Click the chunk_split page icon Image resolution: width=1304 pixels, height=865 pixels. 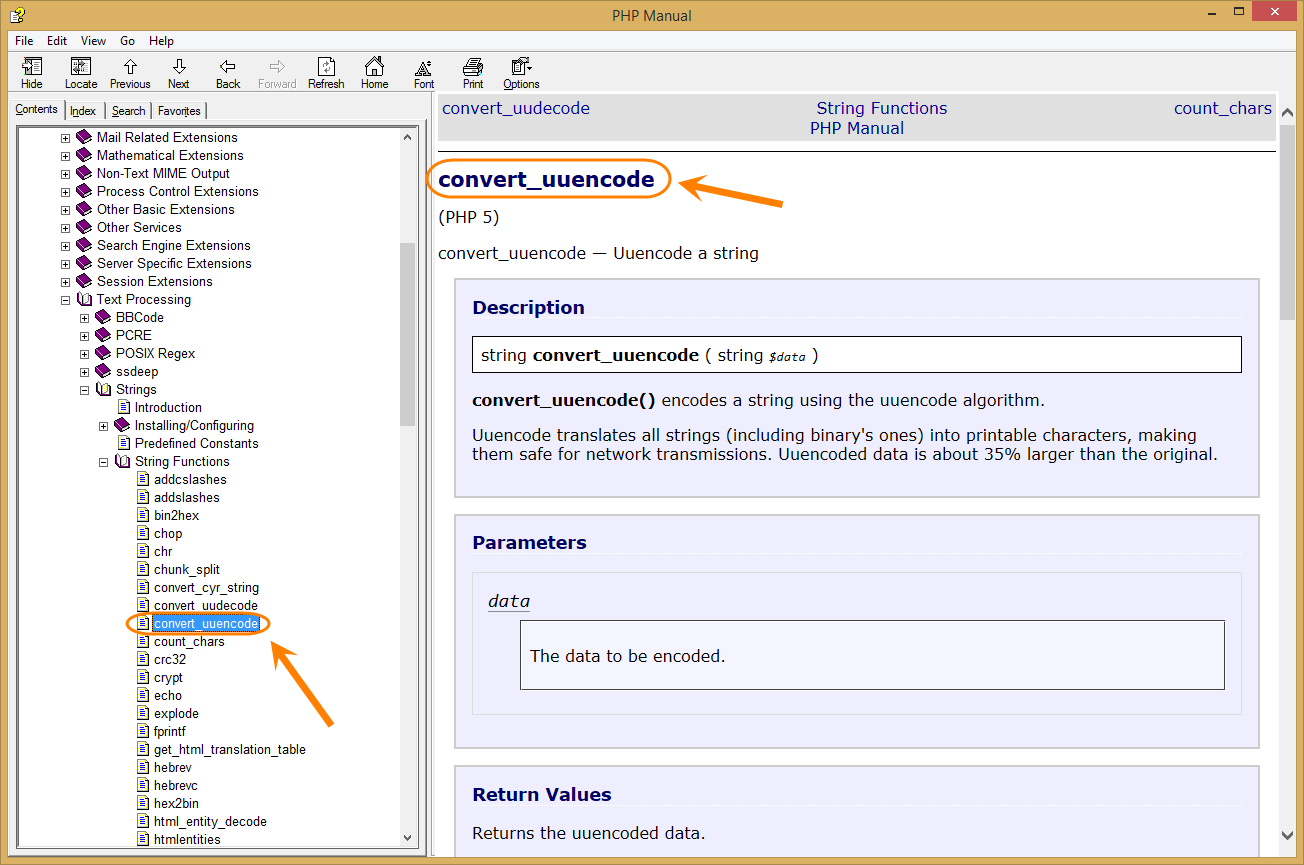[x=143, y=569]
